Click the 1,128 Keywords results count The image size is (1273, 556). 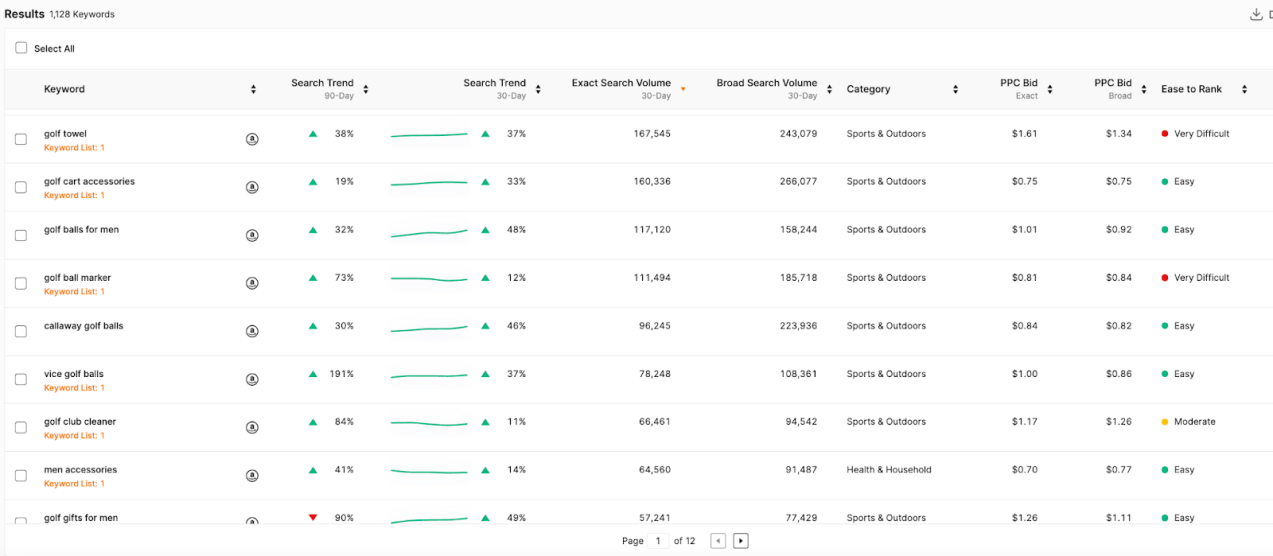pyautogui.click(x=82, y=15)
